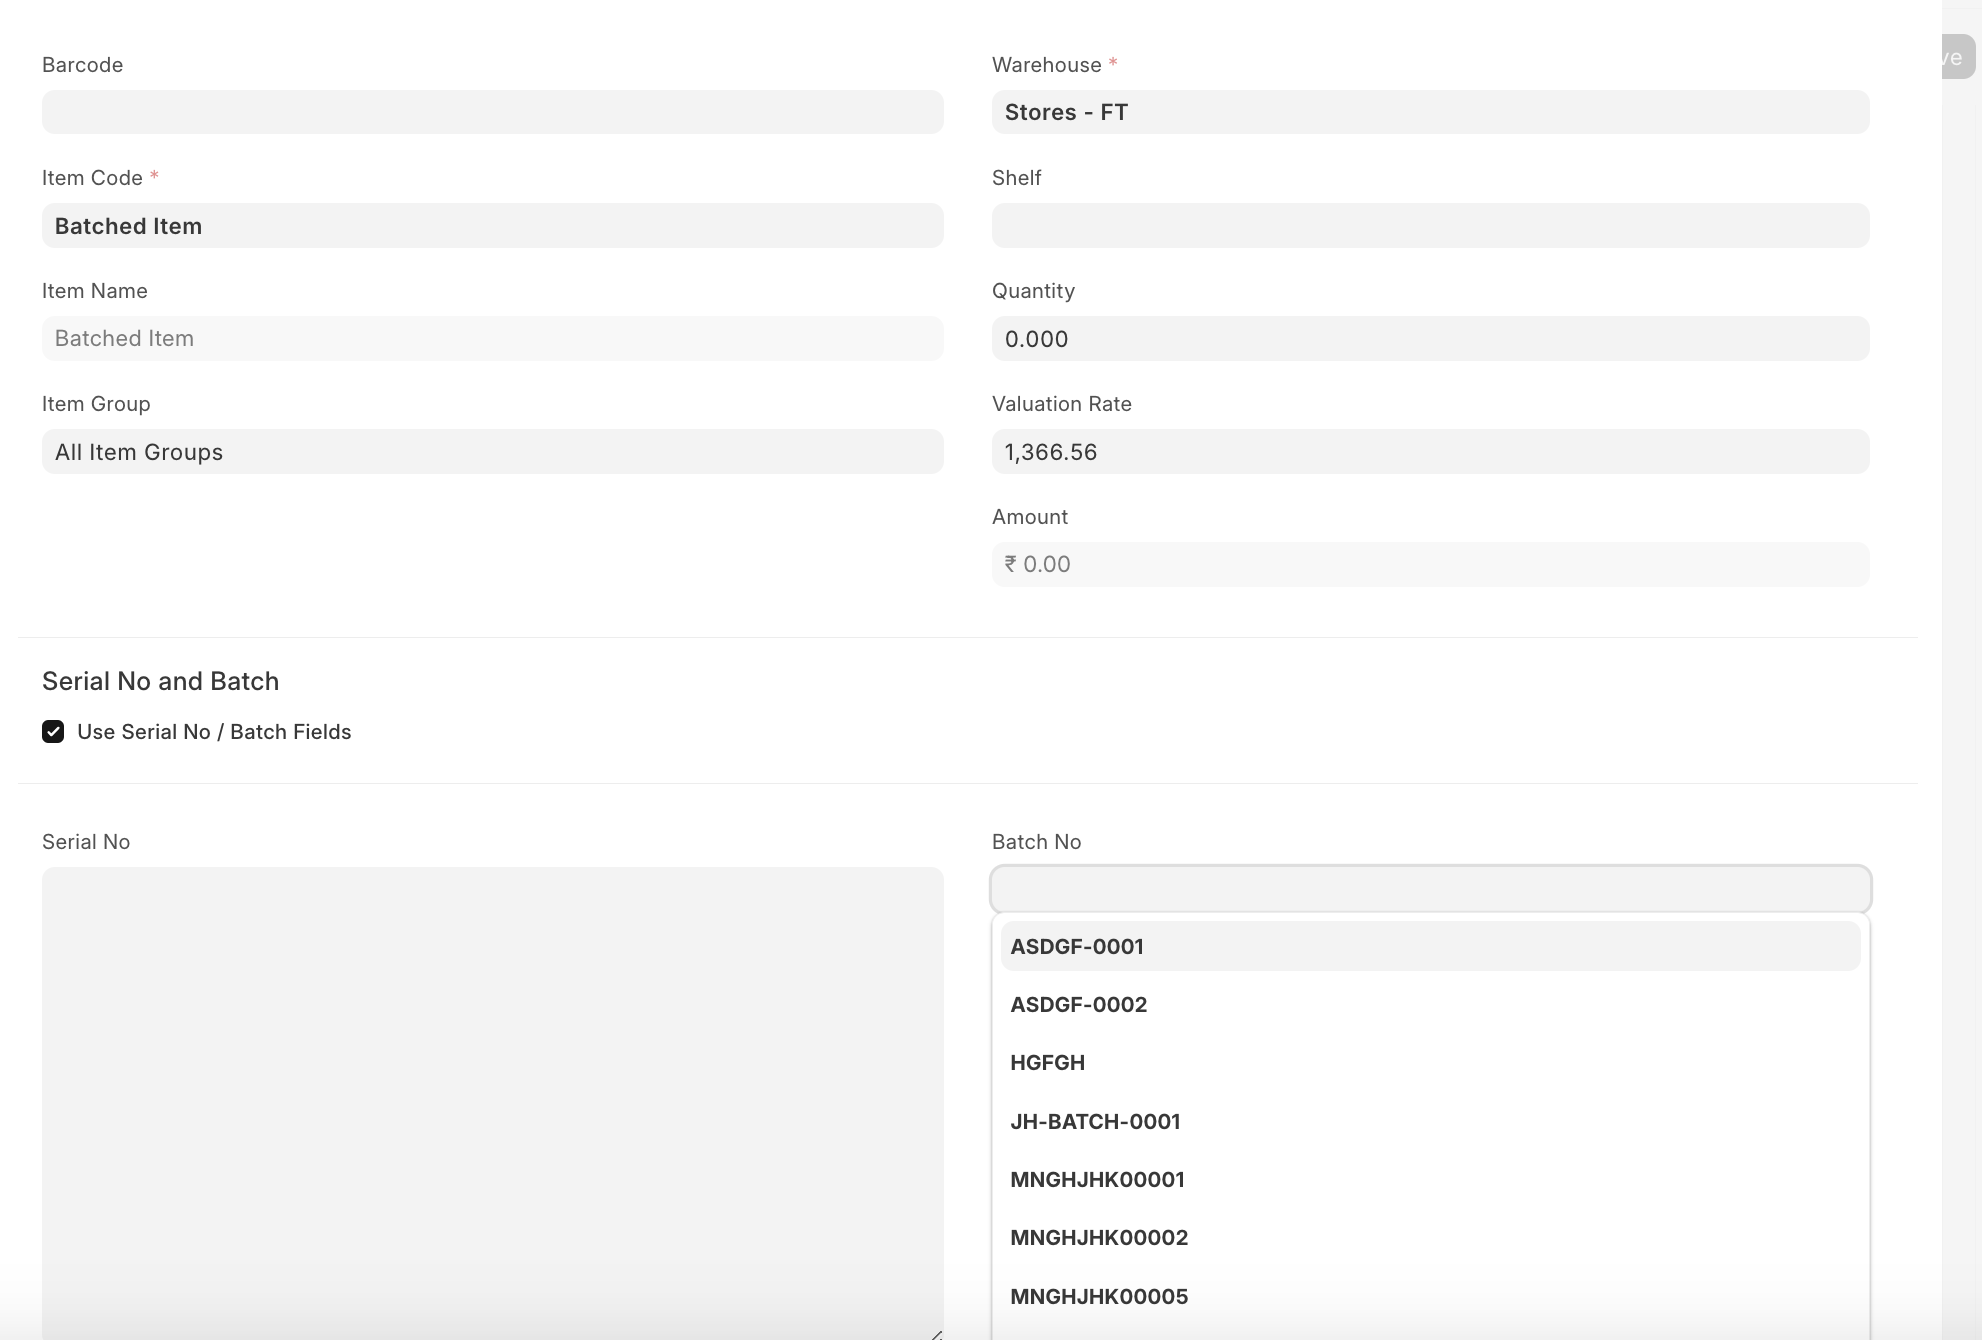Focus the Shelf input field
This screenshot has height=1340, width=1982.
pos(1429,225)
